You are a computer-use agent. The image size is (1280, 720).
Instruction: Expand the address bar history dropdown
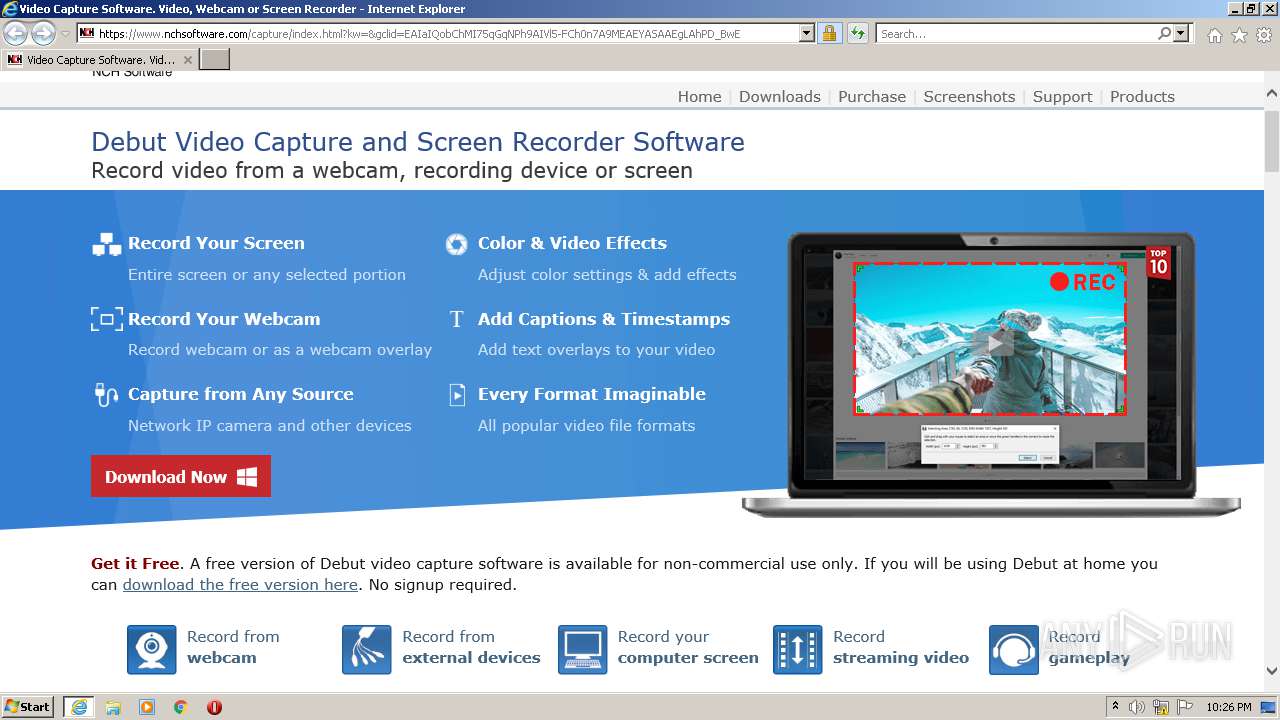coord(807,33)
